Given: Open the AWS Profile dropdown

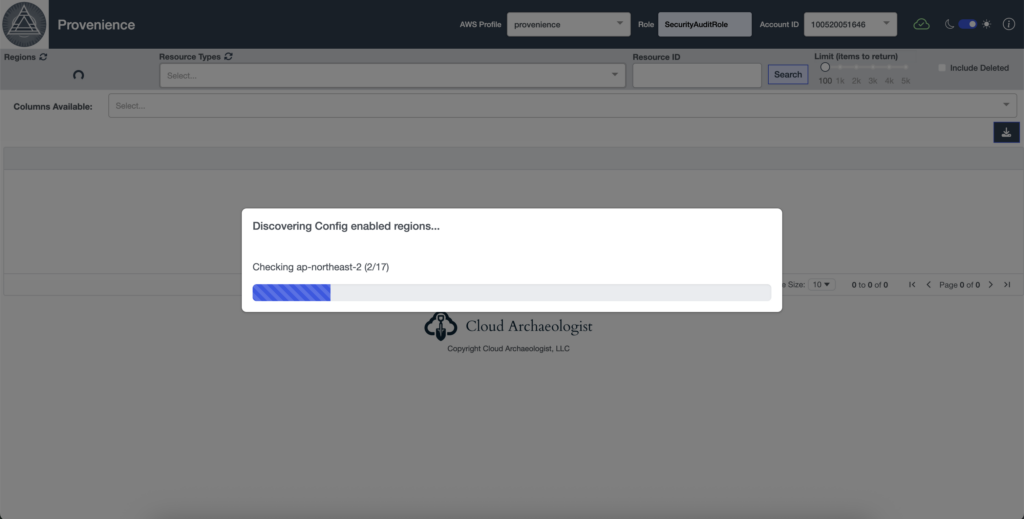Looking at the screenshot, I should [568, 24].
